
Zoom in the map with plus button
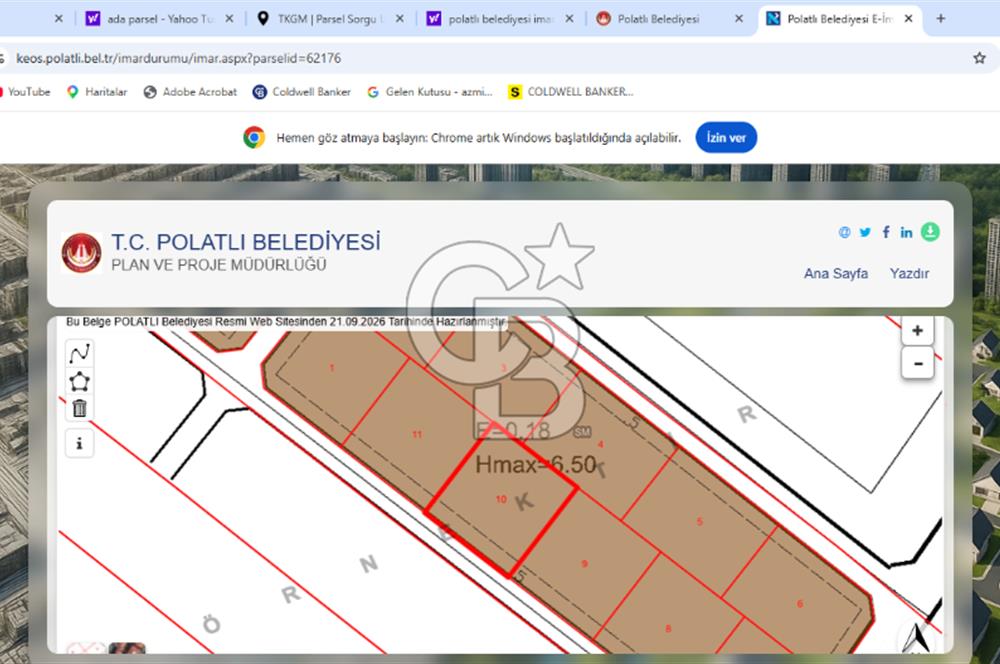(x=917, y=330)
